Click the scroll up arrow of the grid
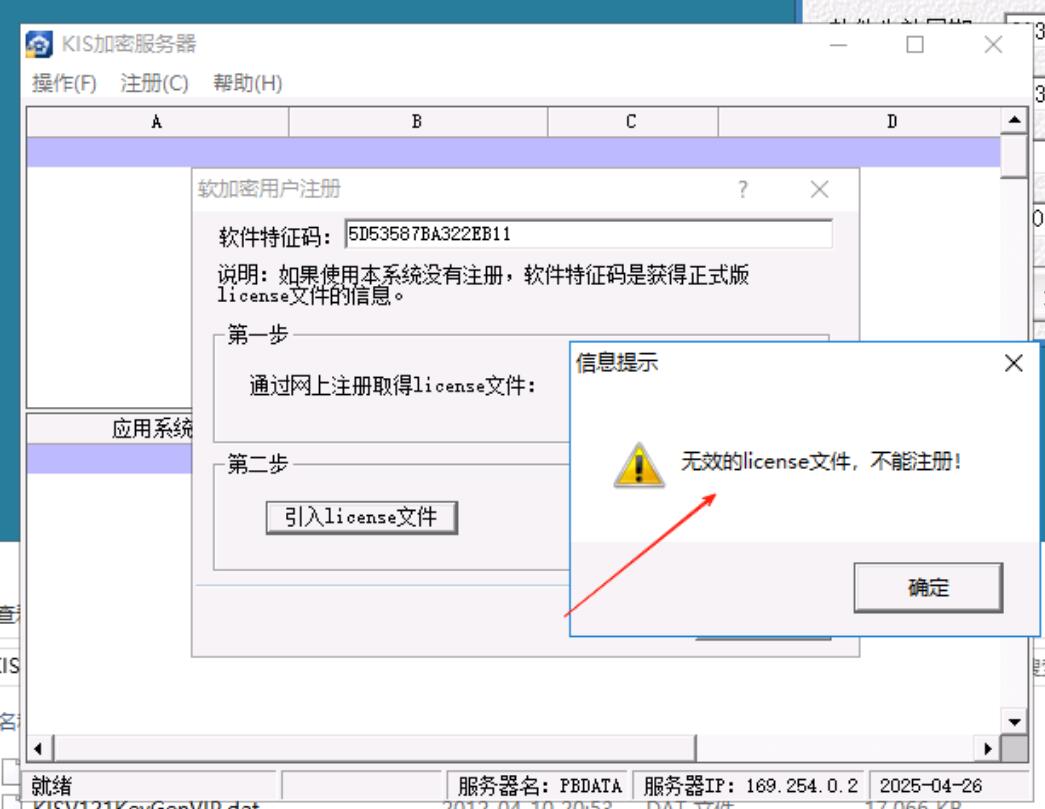 1014,121
